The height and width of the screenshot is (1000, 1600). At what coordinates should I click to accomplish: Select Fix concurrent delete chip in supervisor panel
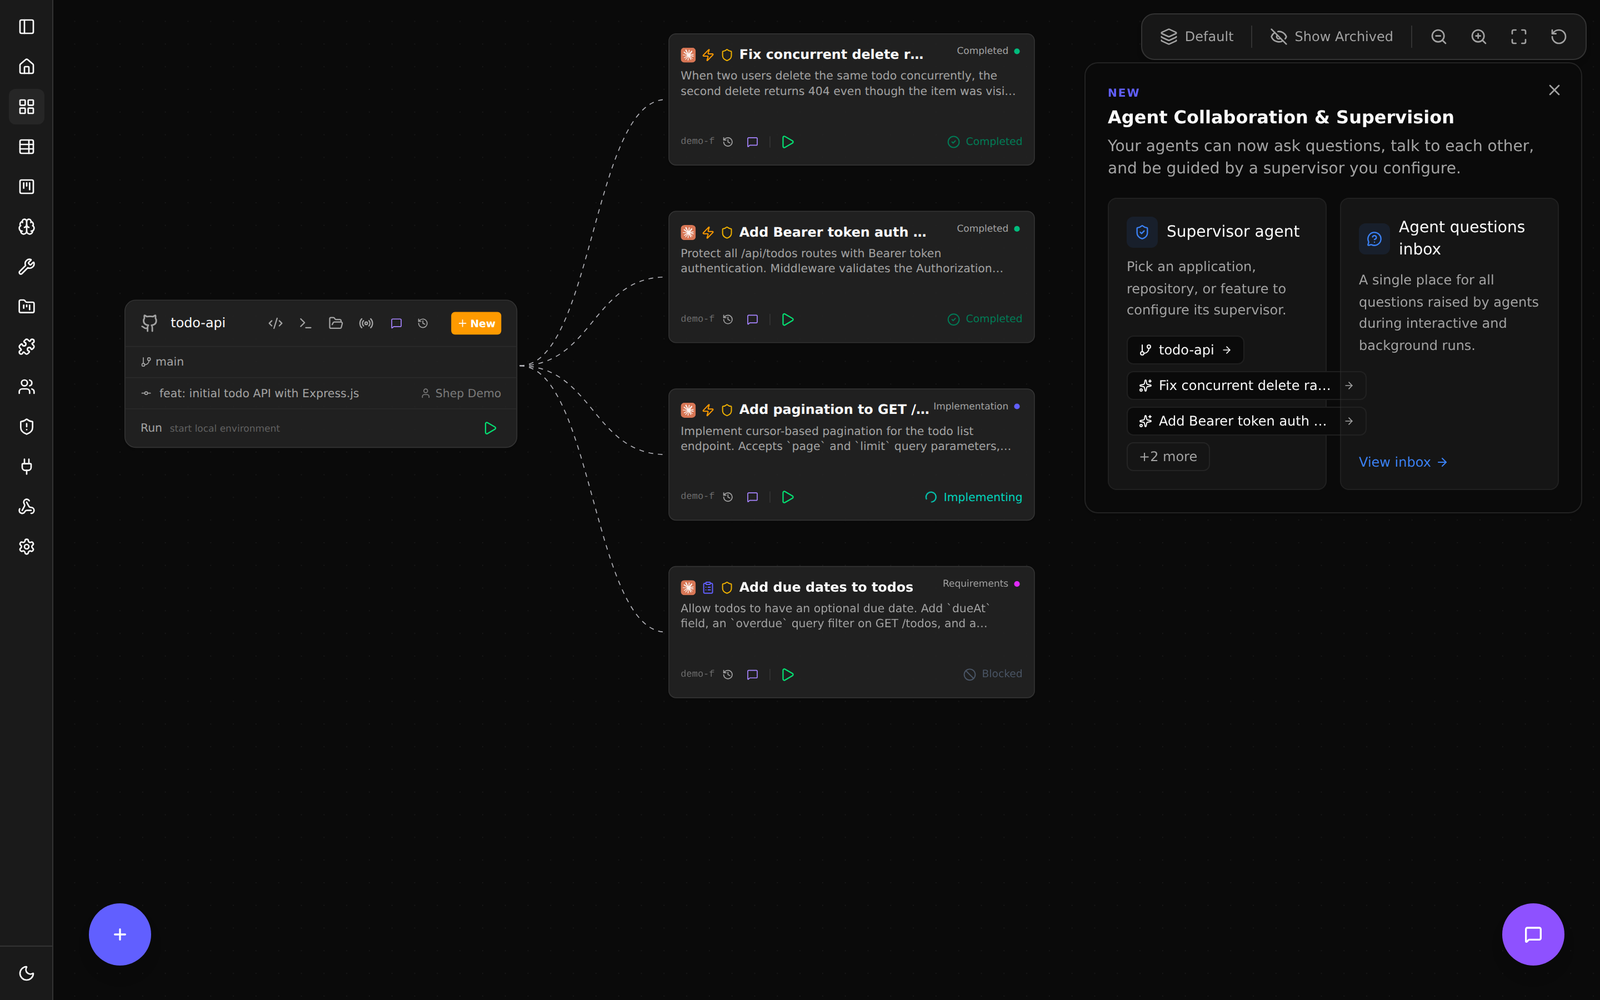[1246, 386]
